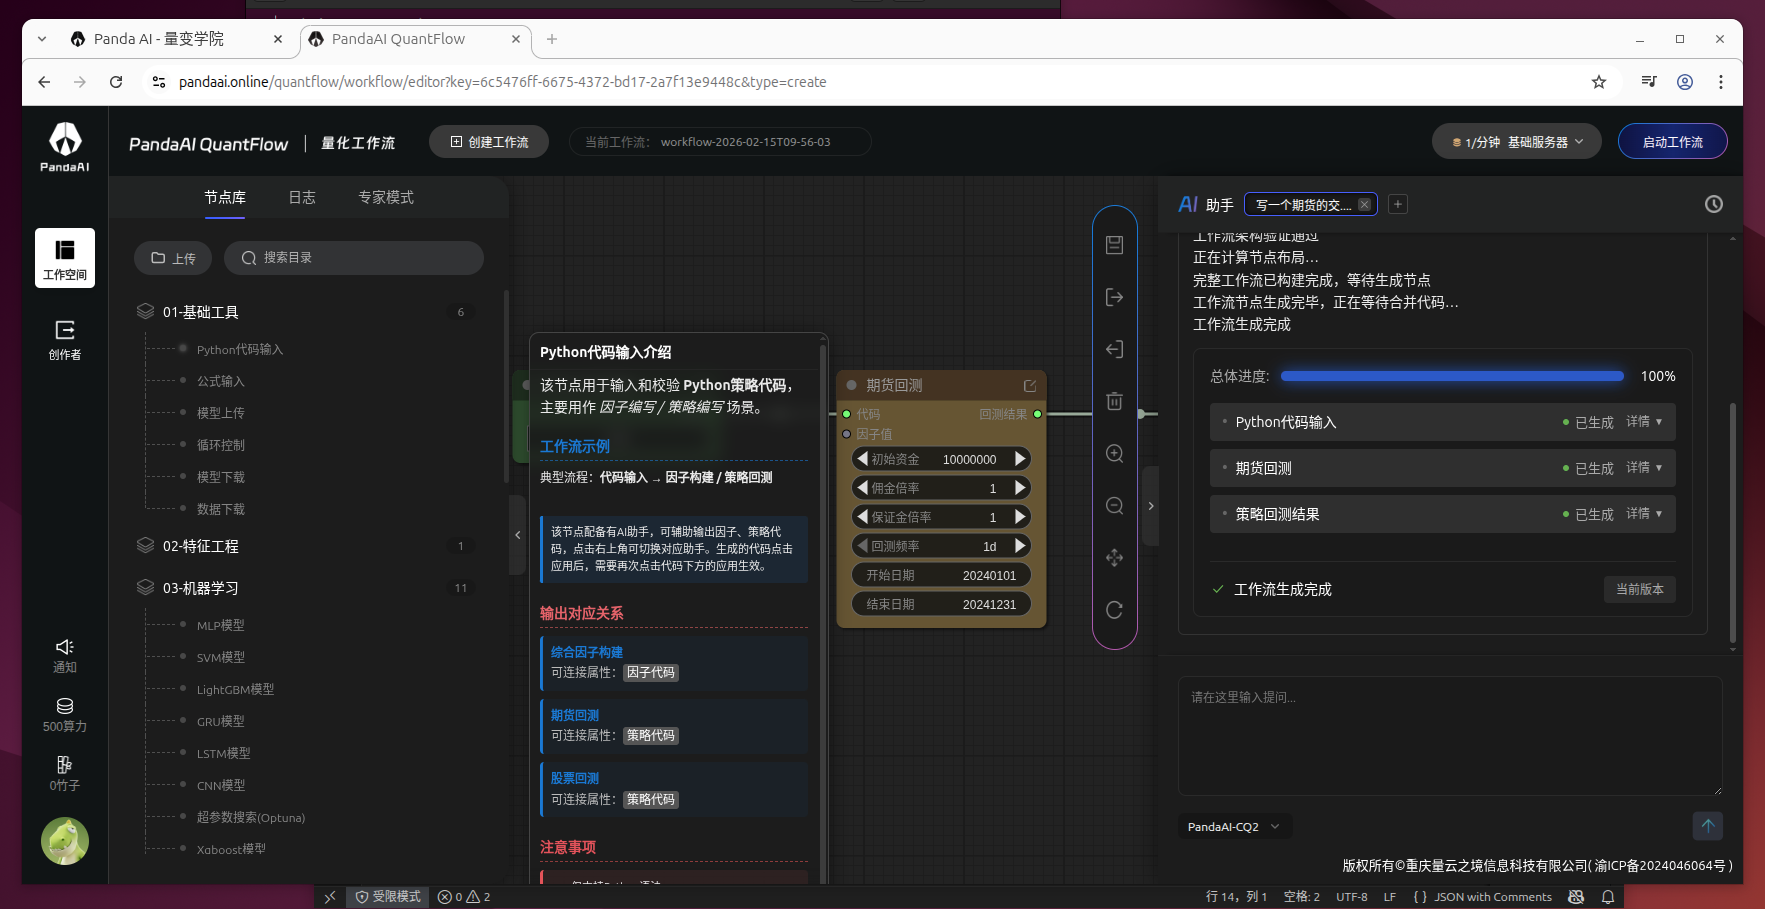This screenshot has width=1765, height=909.
Task: Click the errors and warnings indicator
Action: coord(465,897)
